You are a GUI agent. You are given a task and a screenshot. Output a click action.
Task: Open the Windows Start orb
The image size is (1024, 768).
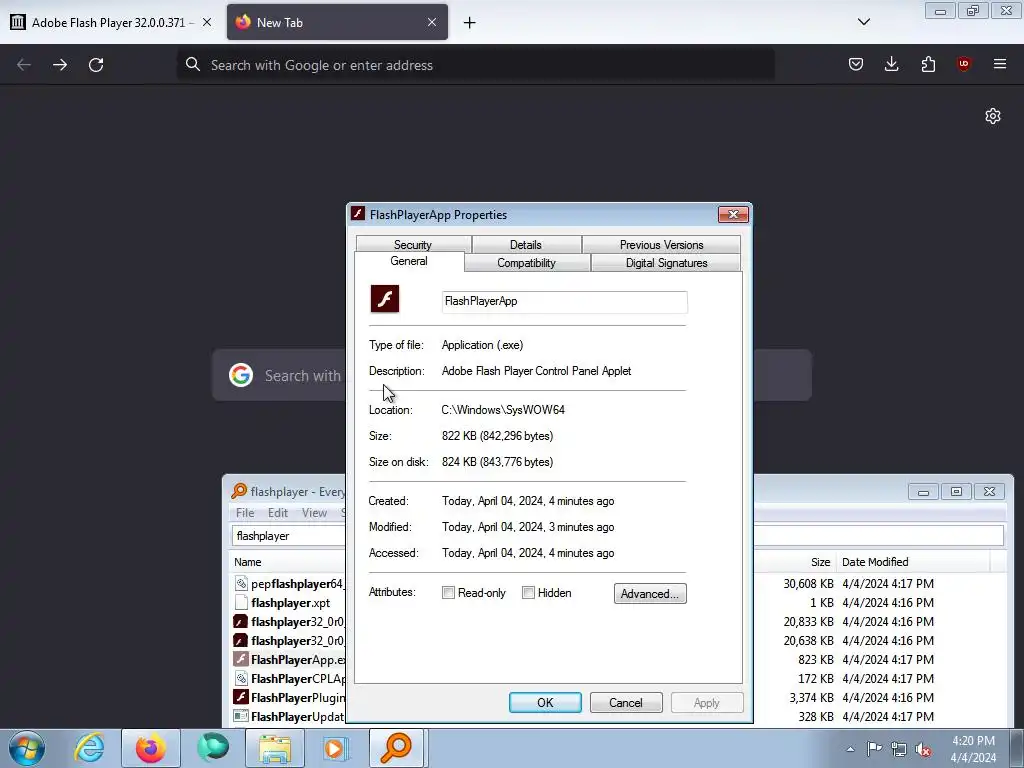27,748
